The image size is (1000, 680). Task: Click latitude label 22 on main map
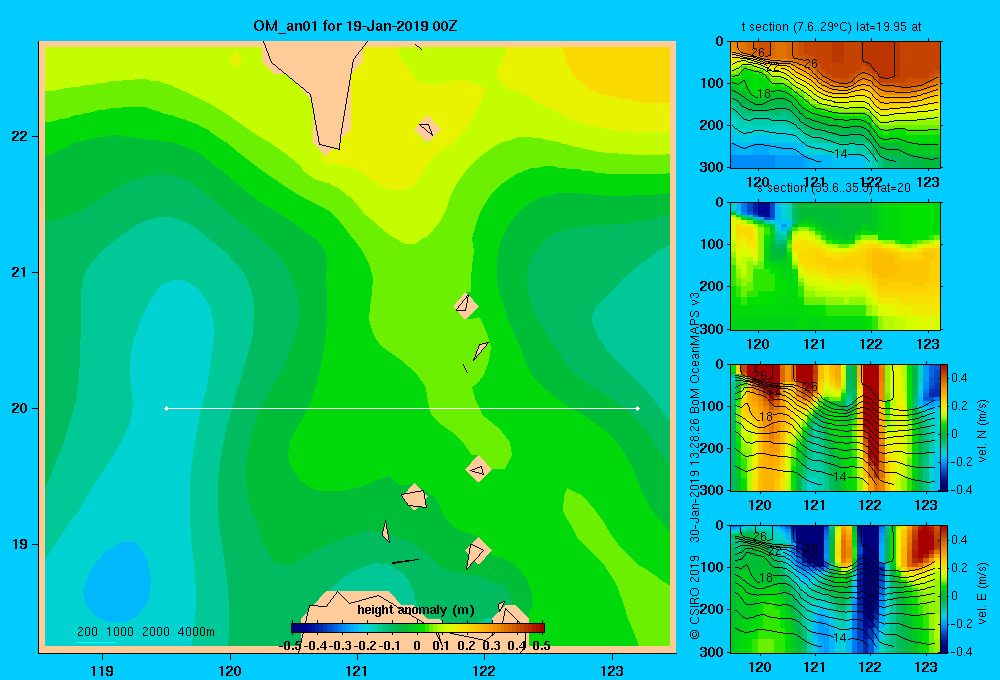pos(20,136)
